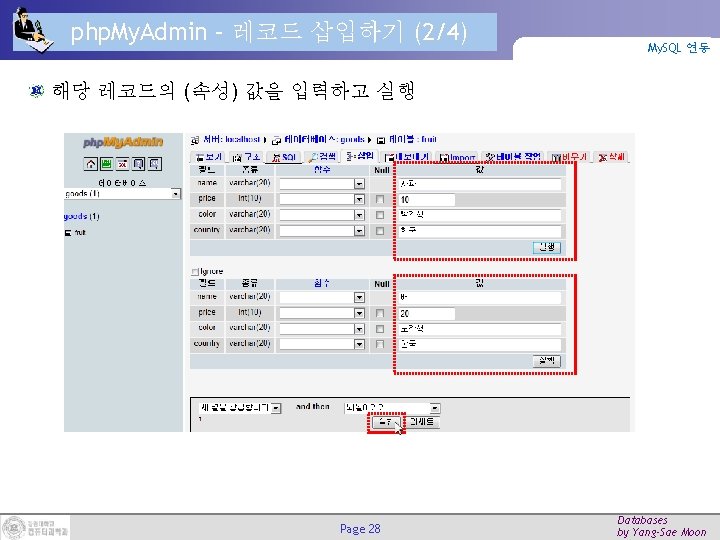The width and height of the screenshot is (720, 540).
Task: Click the second name value field
Action: [479, 298]
